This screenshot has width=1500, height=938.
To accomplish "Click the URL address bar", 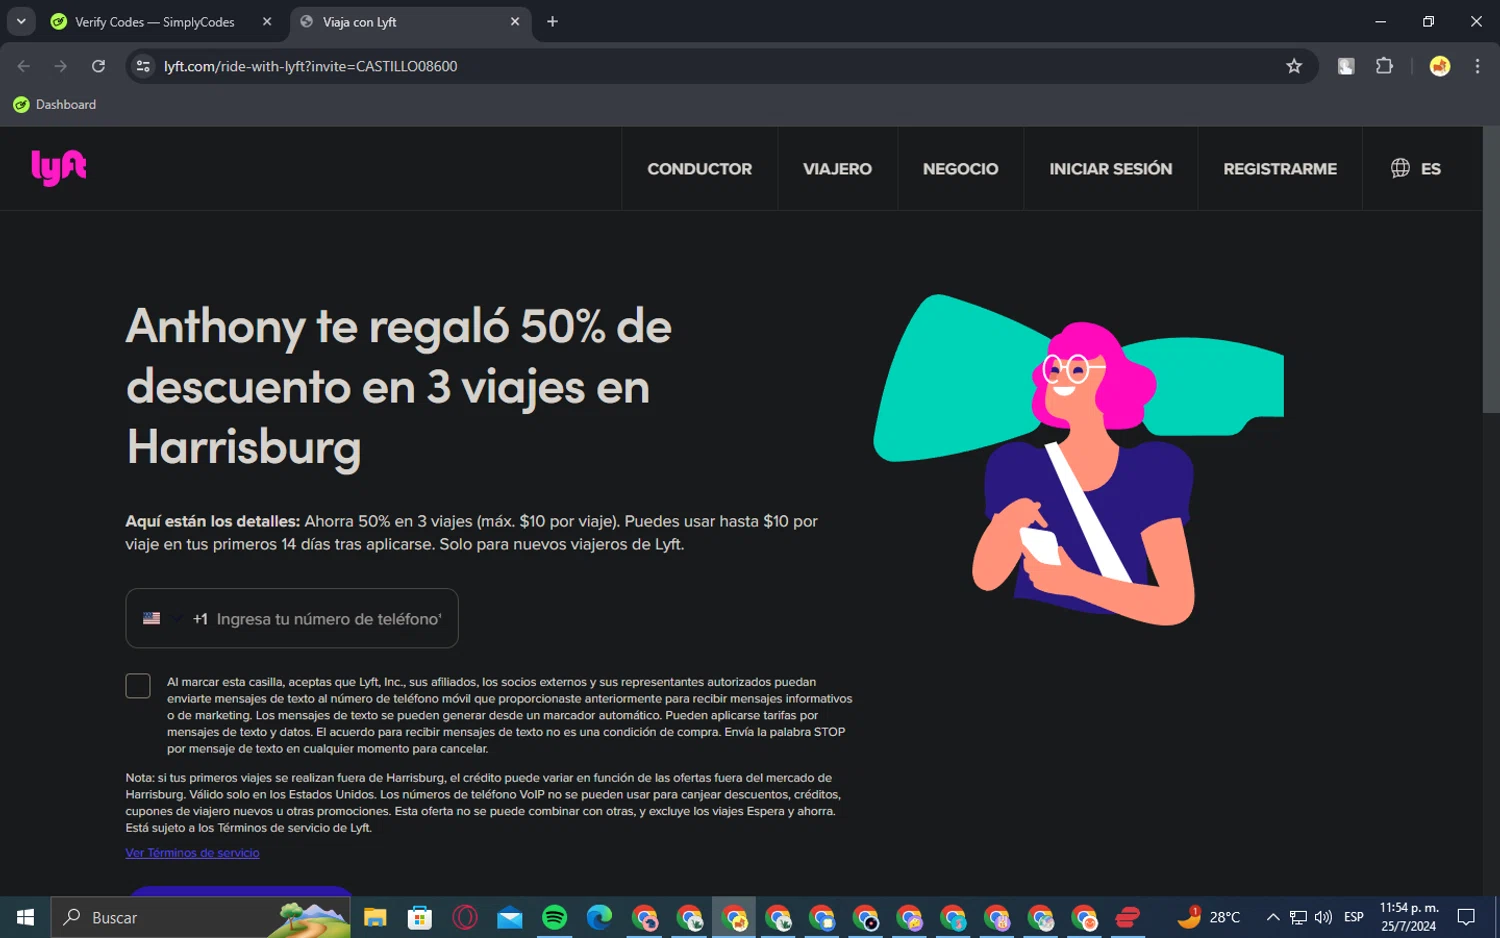I will click(x=720, y=66).
